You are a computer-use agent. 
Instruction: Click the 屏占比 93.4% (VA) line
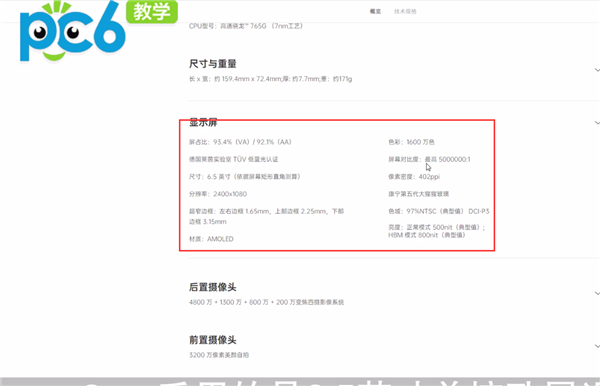240,142
